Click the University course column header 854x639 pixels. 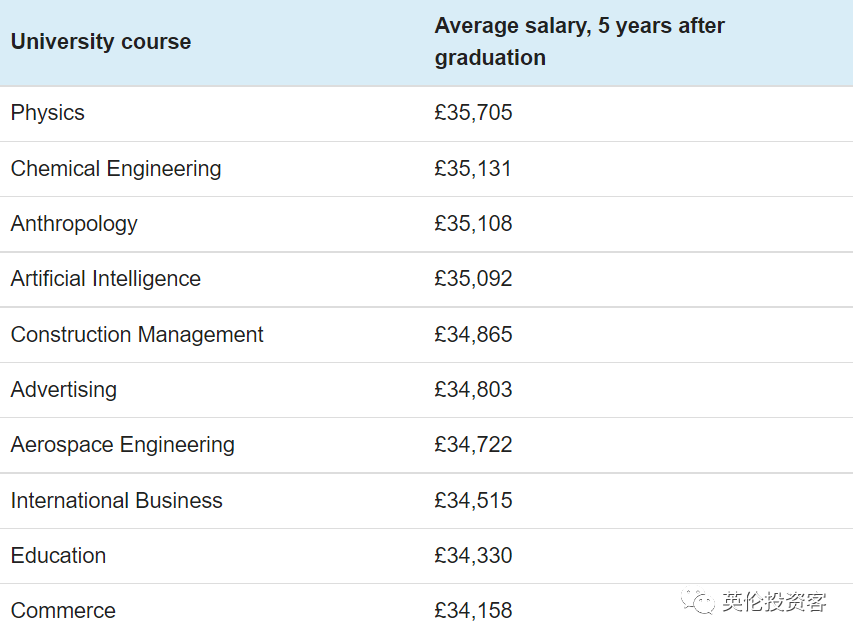pos(100,42)
